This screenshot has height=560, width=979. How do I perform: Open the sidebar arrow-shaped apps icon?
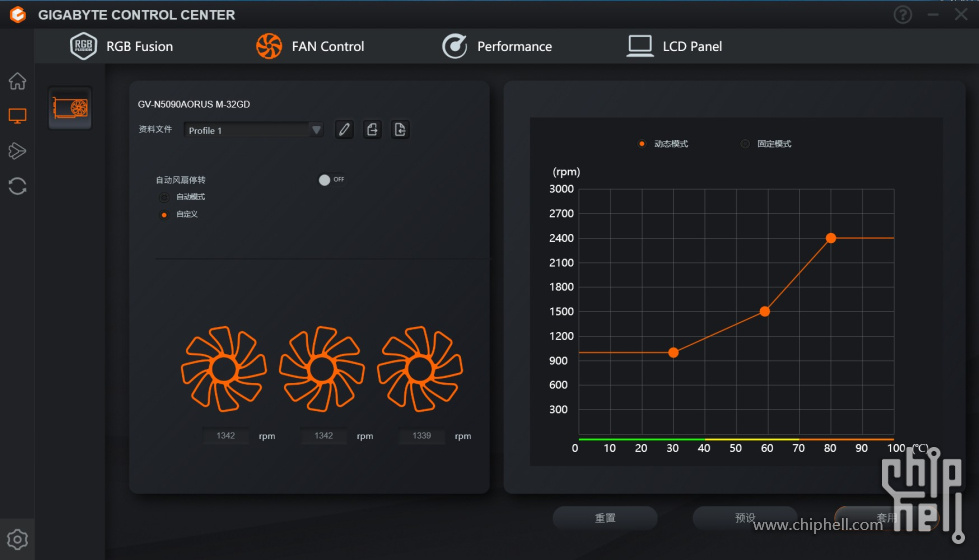[17, 151]
